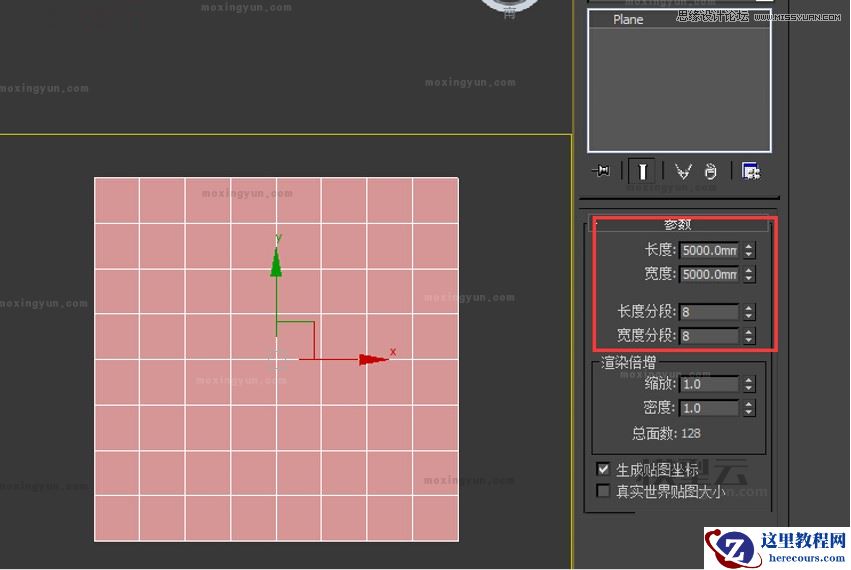Collapse the 参数 rollout header

tap(678, 224)
